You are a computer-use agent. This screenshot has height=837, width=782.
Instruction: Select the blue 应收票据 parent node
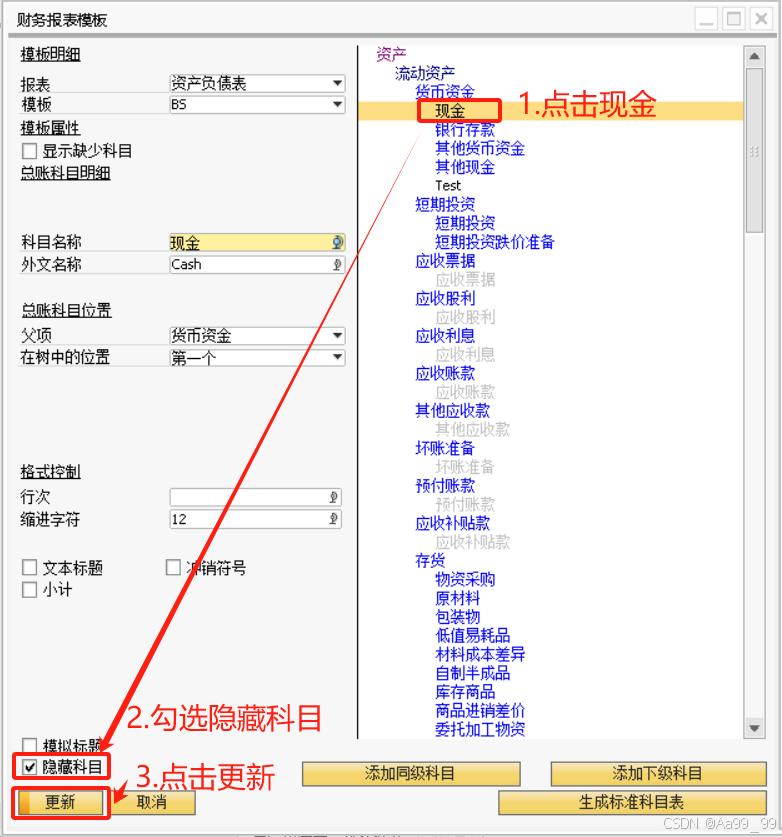coord(445,261)
